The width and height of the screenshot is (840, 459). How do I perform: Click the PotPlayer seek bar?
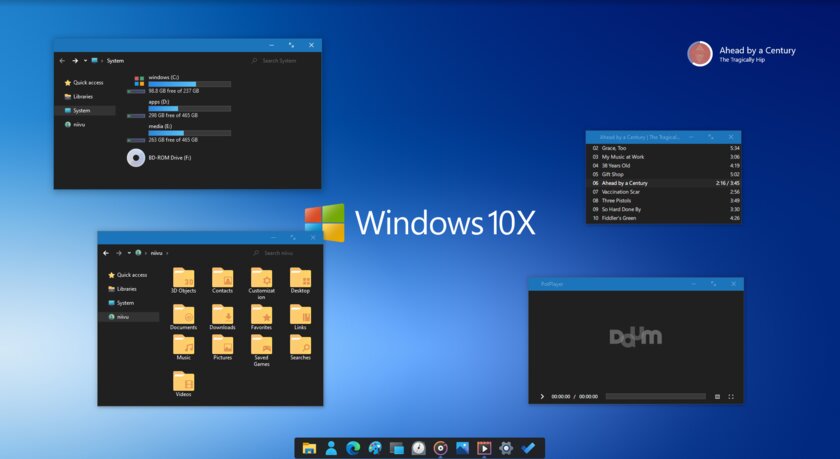pos(653,397)
